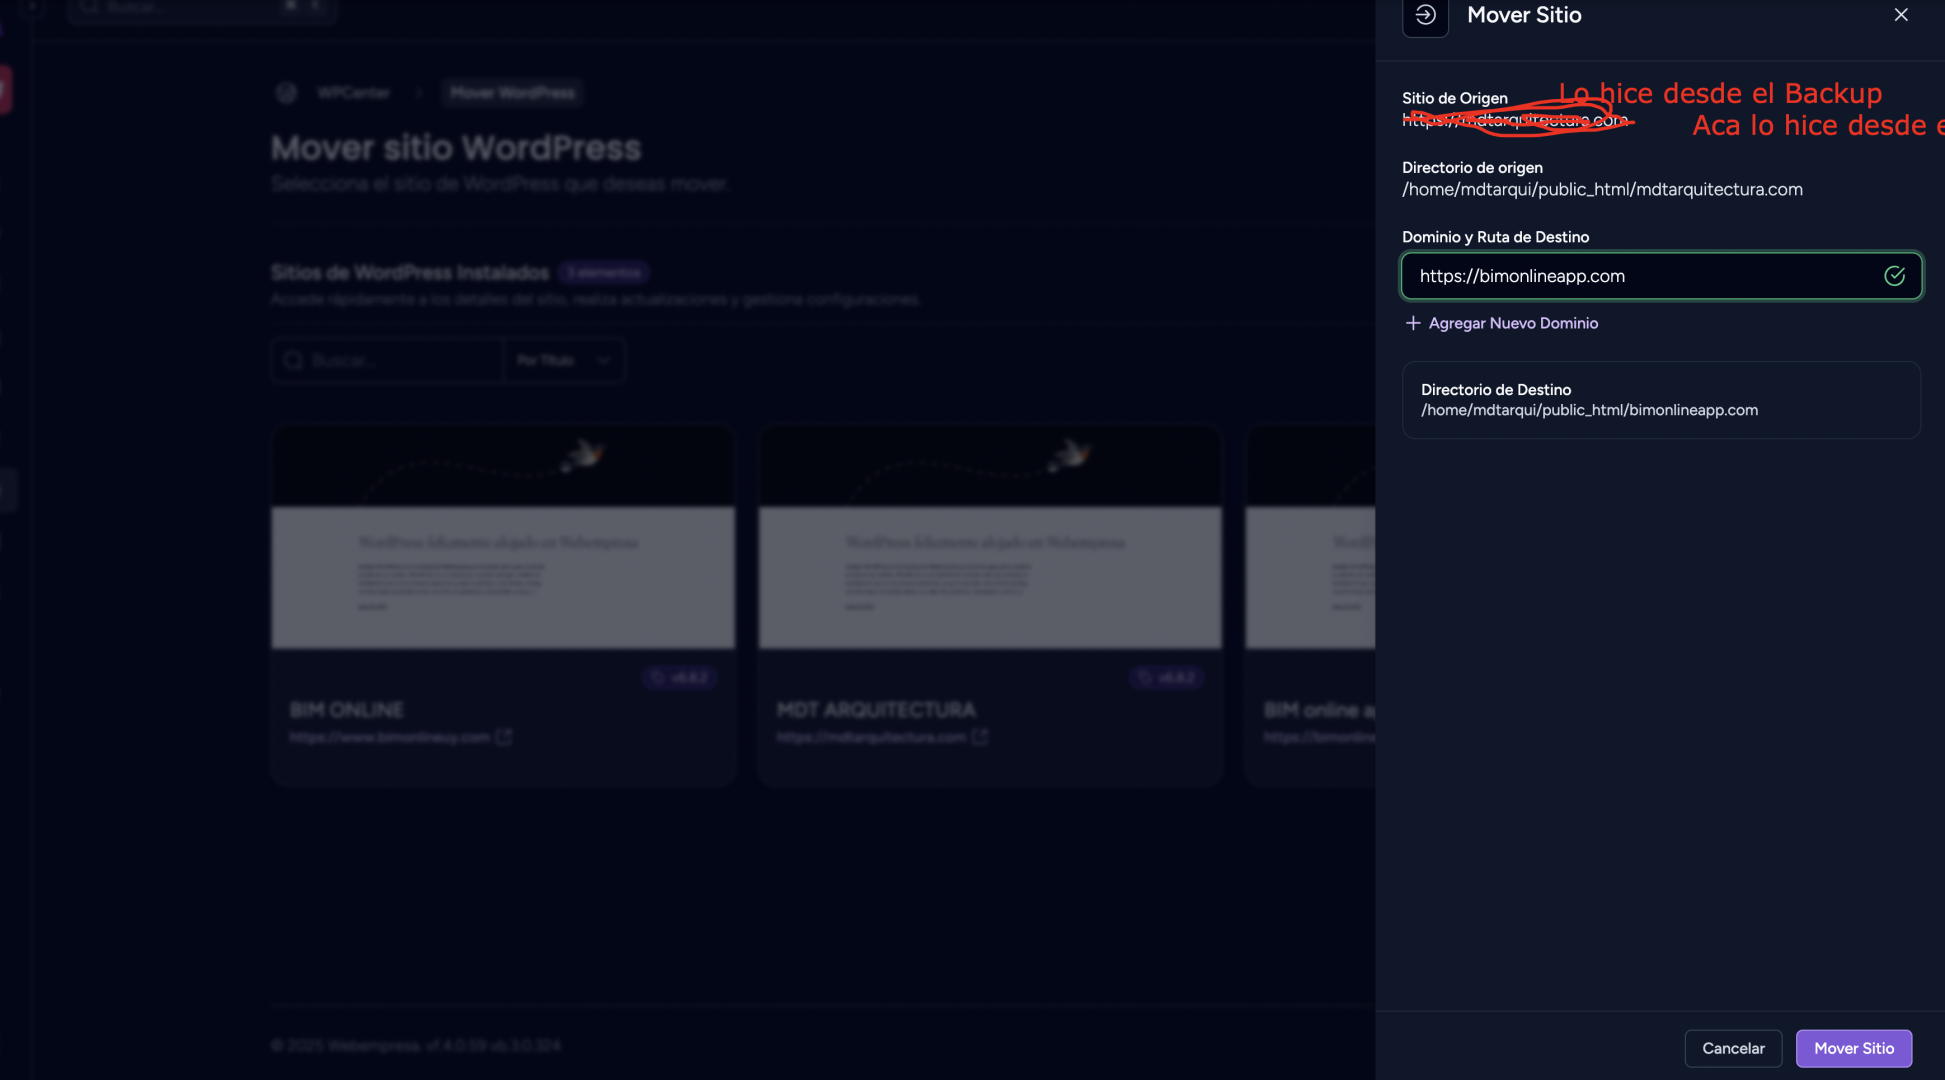Confirm with the Mover Sitio button
1945x1080 pixels.
coord(1853,1048)
